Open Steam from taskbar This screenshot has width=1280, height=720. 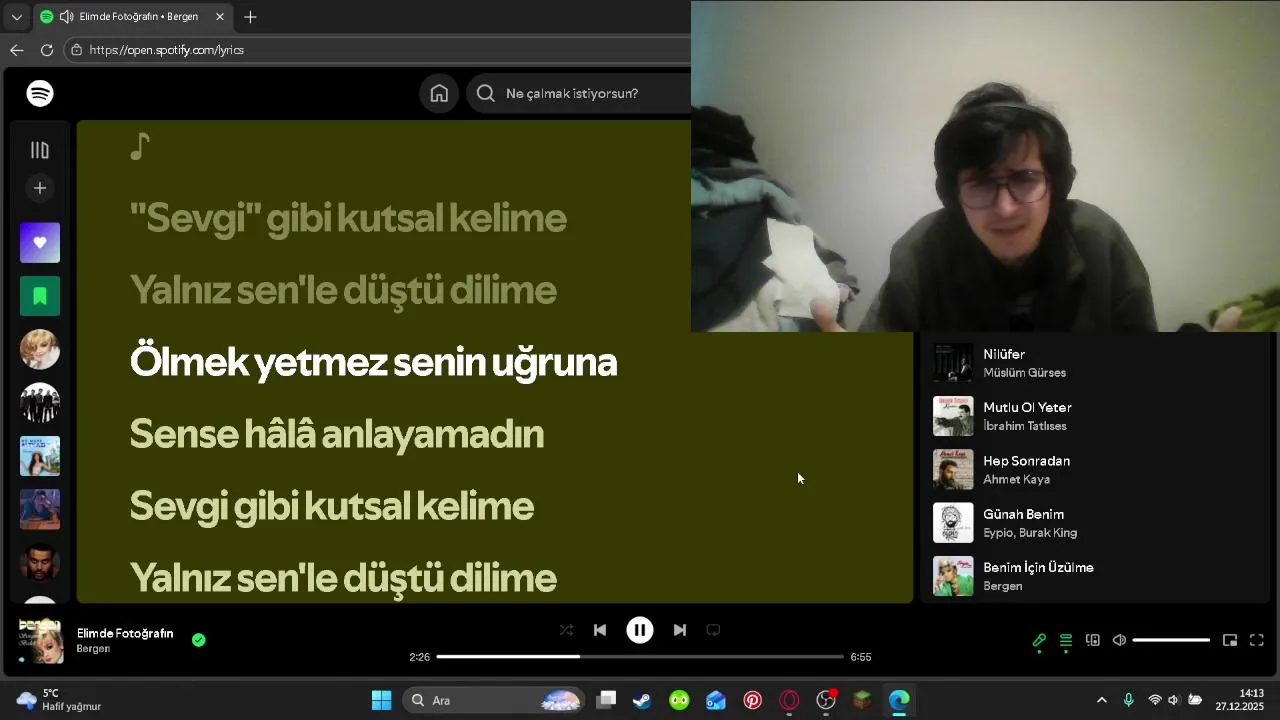[642, 700]
